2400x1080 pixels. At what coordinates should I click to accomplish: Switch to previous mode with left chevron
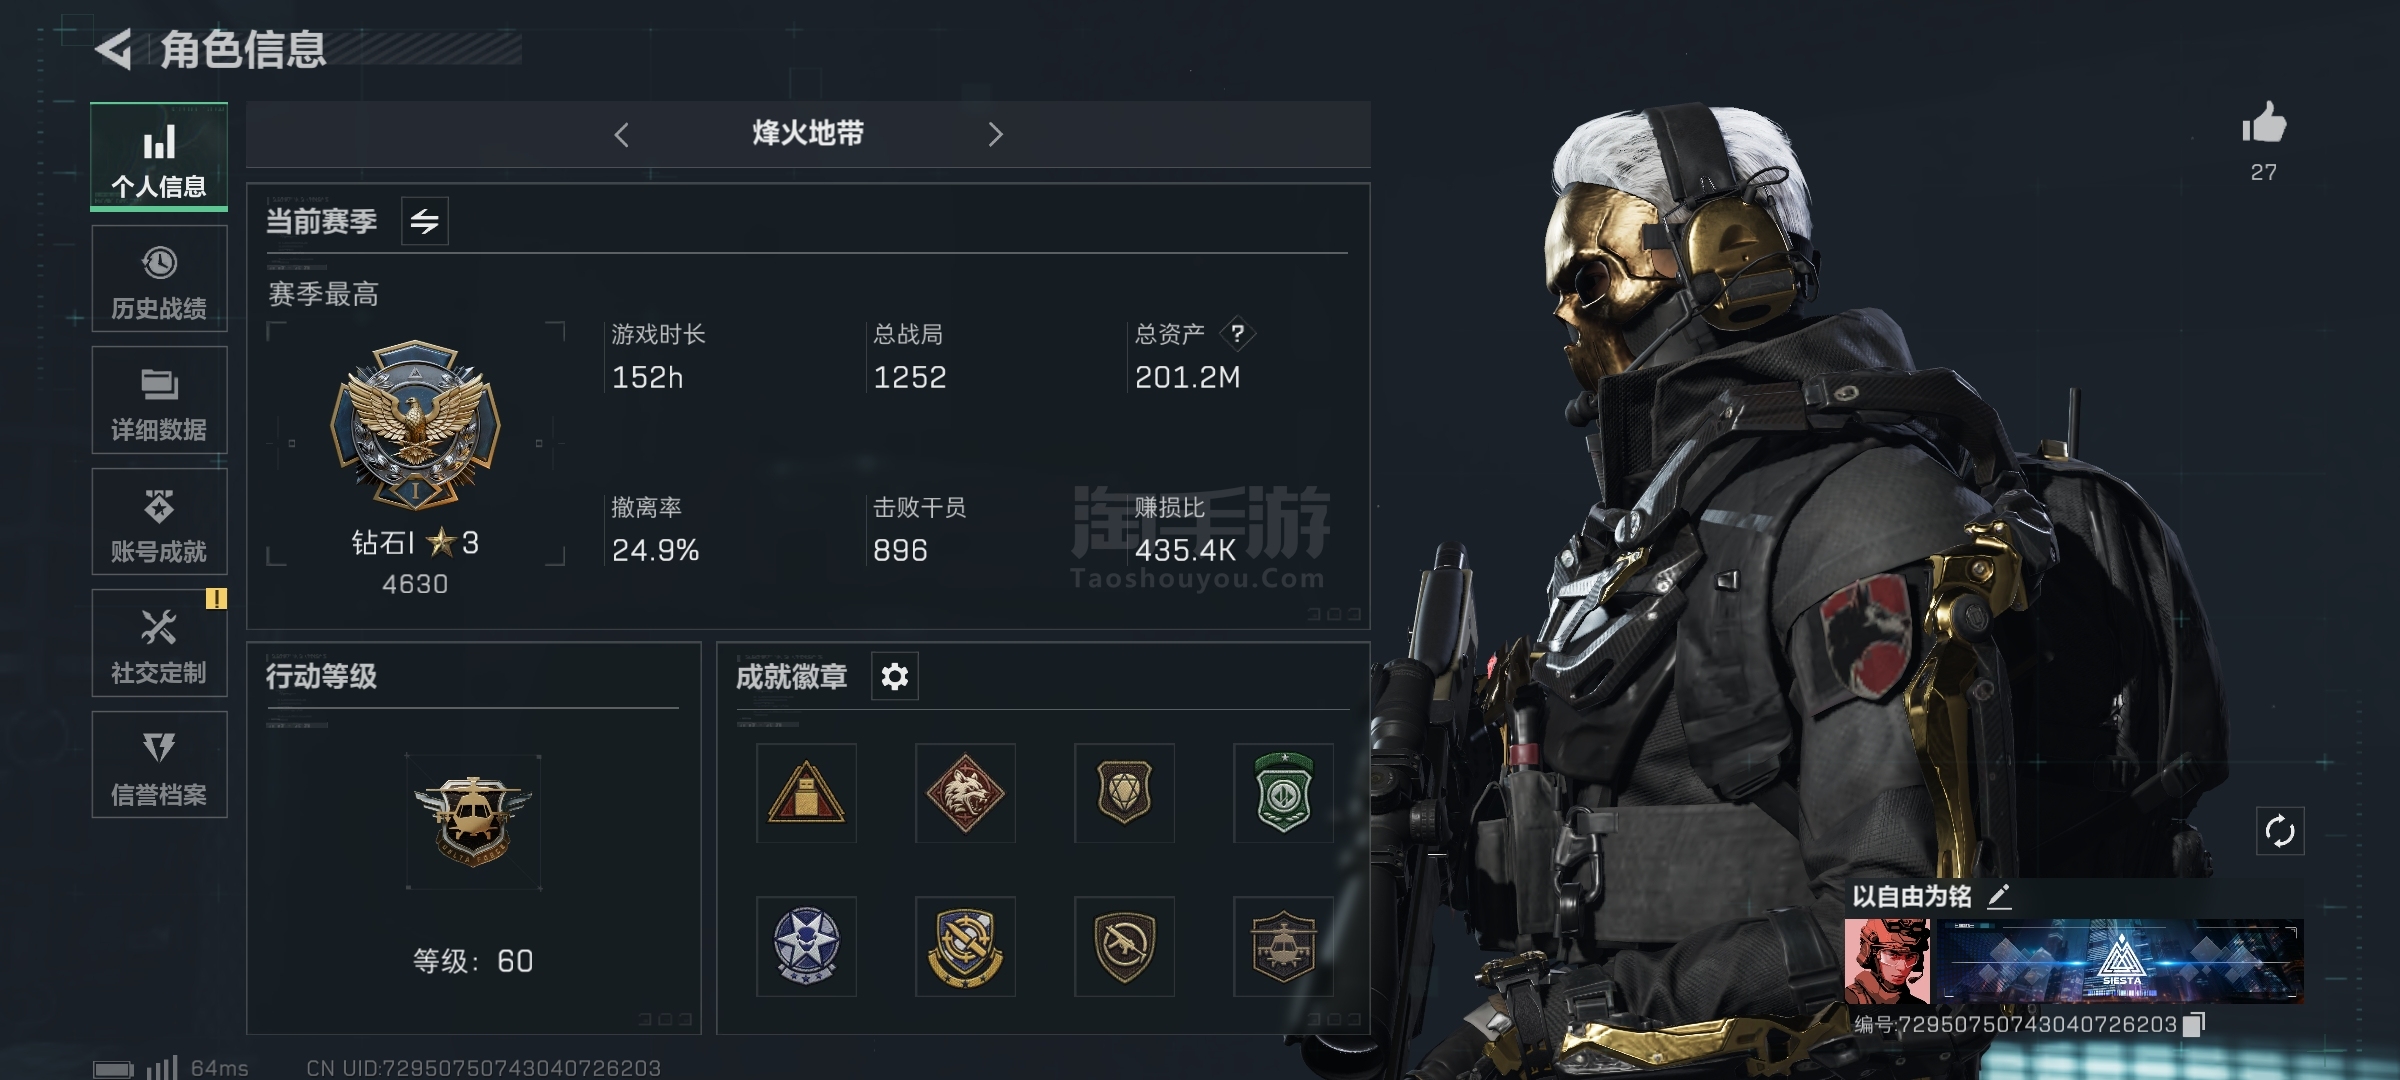621,134
